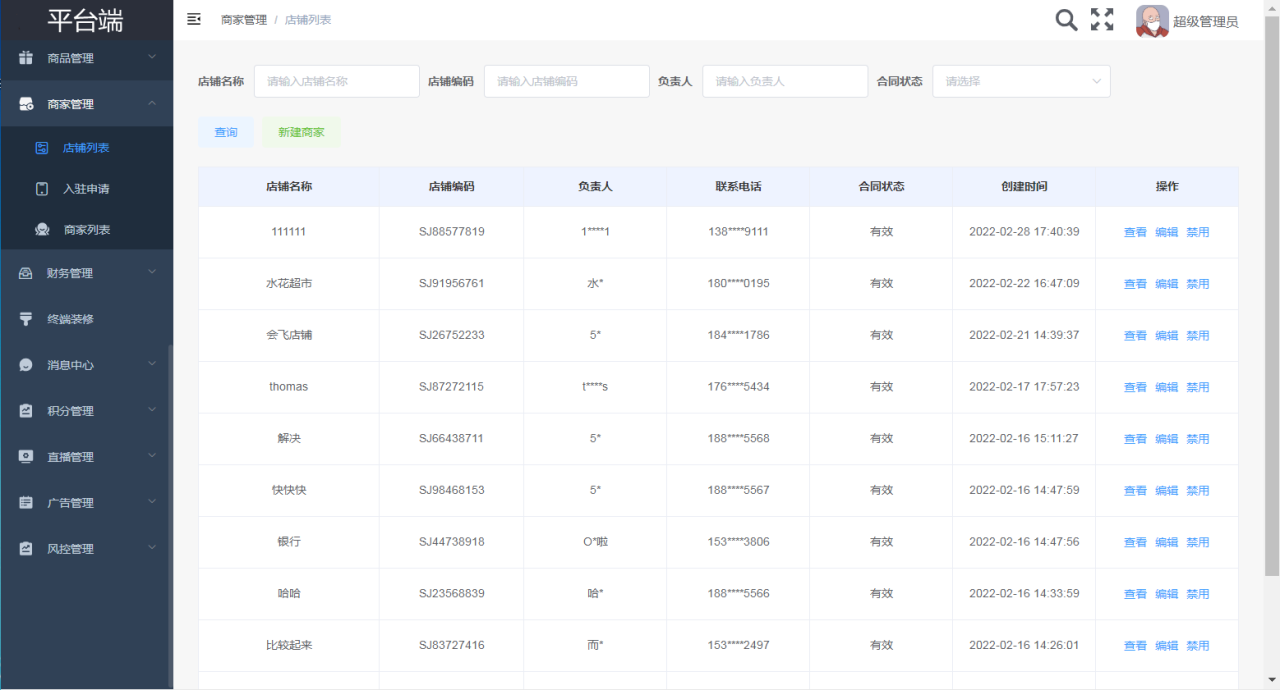1280x690 pixels.
Task: Click 禁用 for store 快快快
Action: (x=1197, y=491)
